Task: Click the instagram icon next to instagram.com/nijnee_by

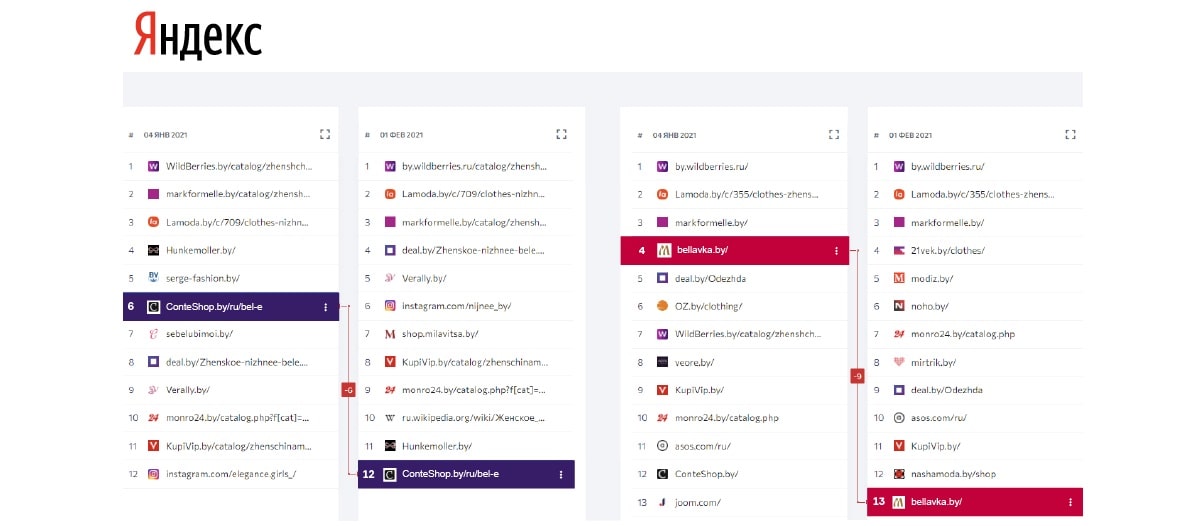Action: (391, 306)
